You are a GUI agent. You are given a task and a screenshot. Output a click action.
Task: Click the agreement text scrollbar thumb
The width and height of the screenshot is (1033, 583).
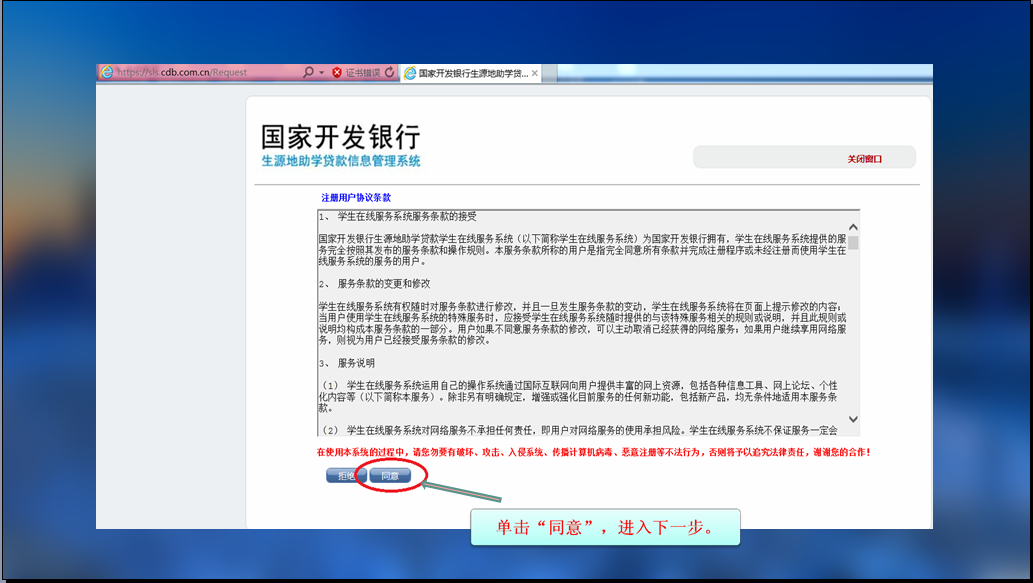pos(853,243)
